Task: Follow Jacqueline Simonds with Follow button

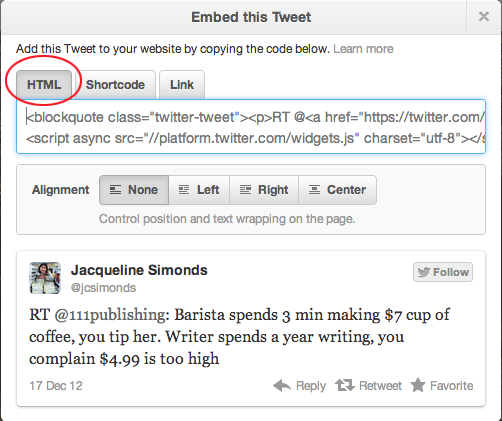Action: tap(443, 272)
